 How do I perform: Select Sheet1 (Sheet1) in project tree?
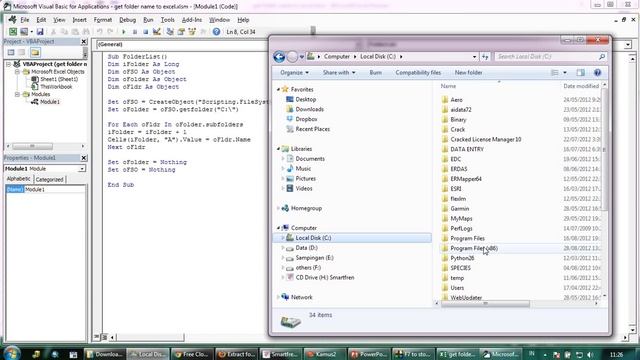click(59, 79)
